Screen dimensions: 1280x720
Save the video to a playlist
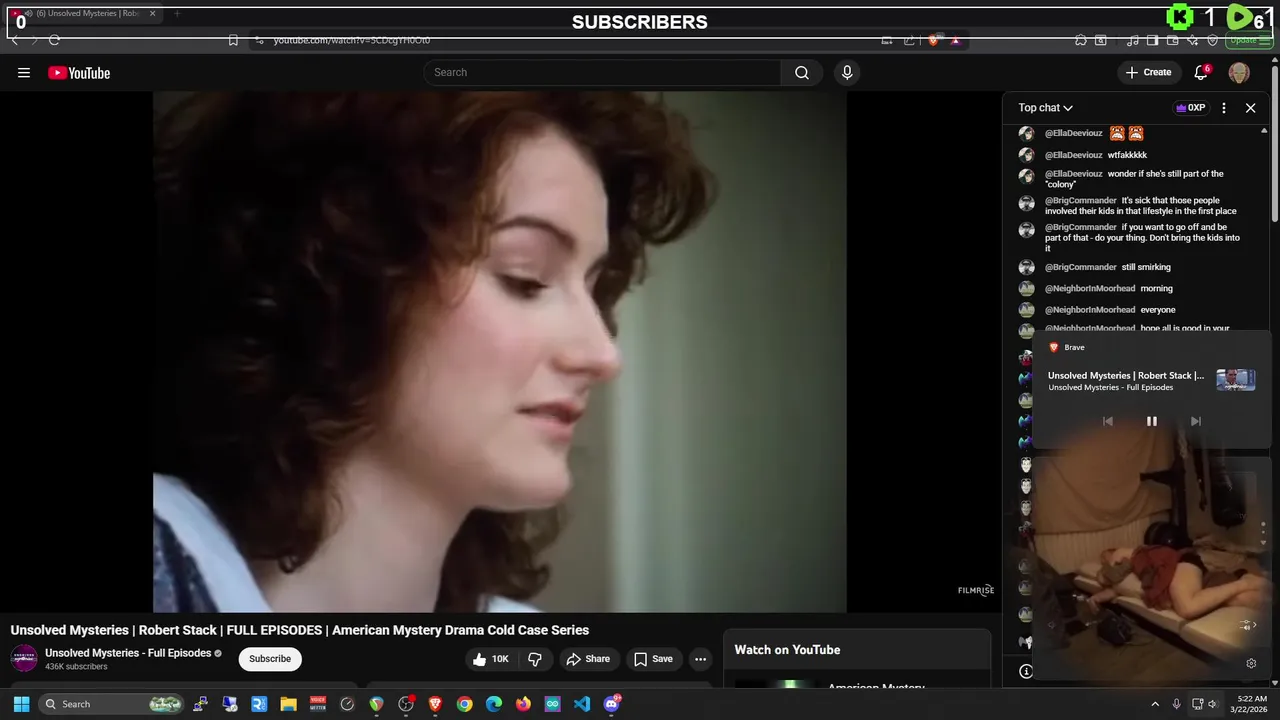[653, 659]
